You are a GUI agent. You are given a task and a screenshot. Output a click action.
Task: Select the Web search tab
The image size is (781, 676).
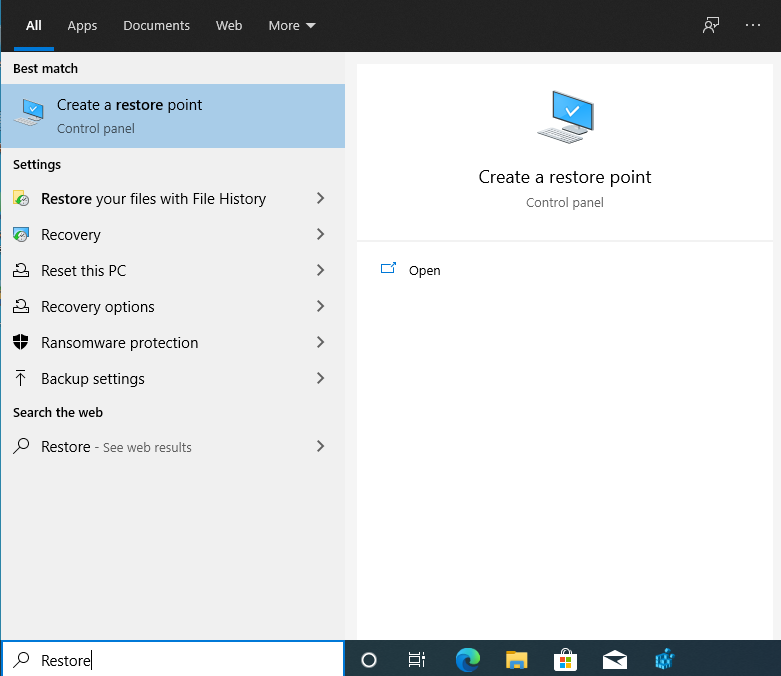(x=229, y=25)
